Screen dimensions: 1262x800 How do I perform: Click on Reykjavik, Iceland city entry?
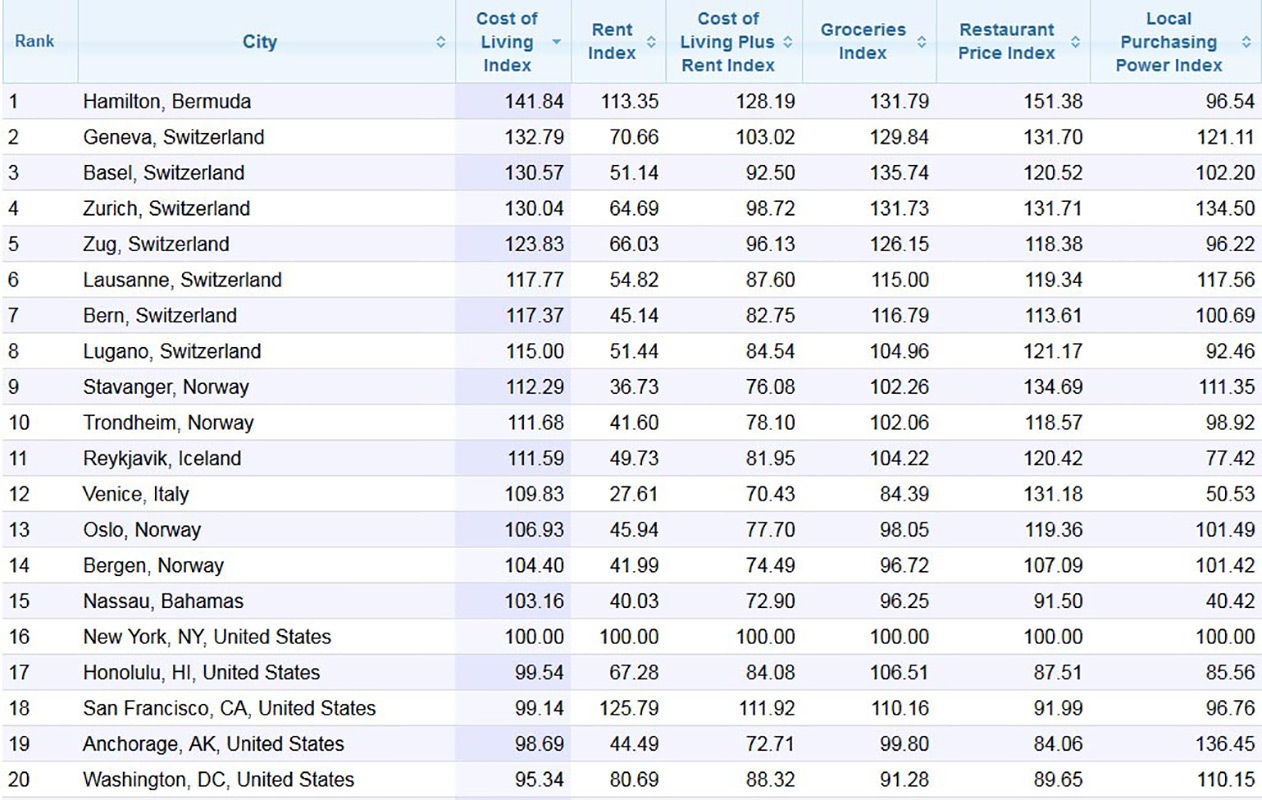point(162,458)
